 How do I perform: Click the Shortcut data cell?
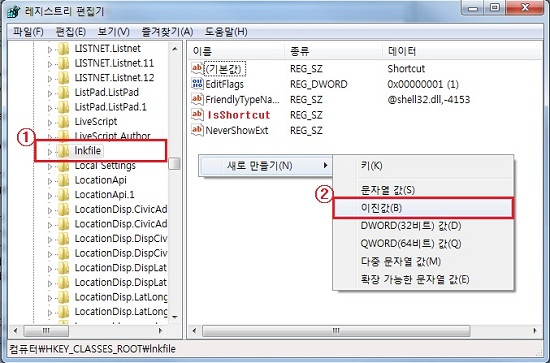pos(406,68)
